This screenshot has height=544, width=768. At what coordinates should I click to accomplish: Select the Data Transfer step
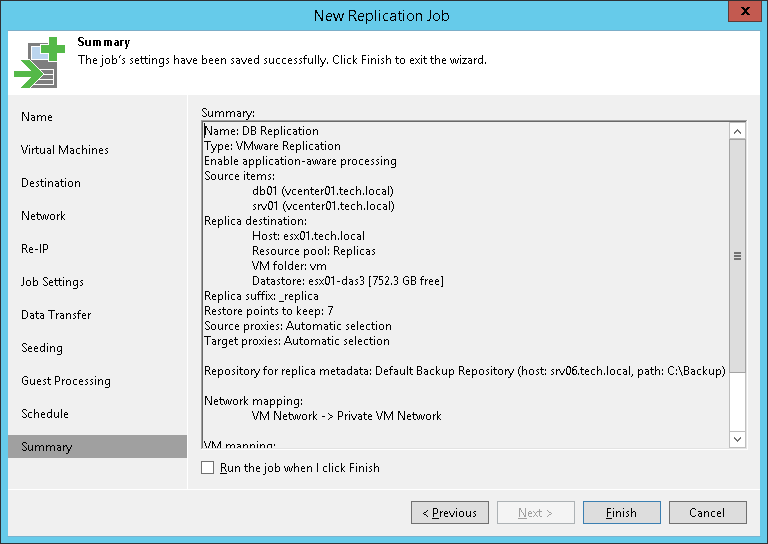click(56, 315)
